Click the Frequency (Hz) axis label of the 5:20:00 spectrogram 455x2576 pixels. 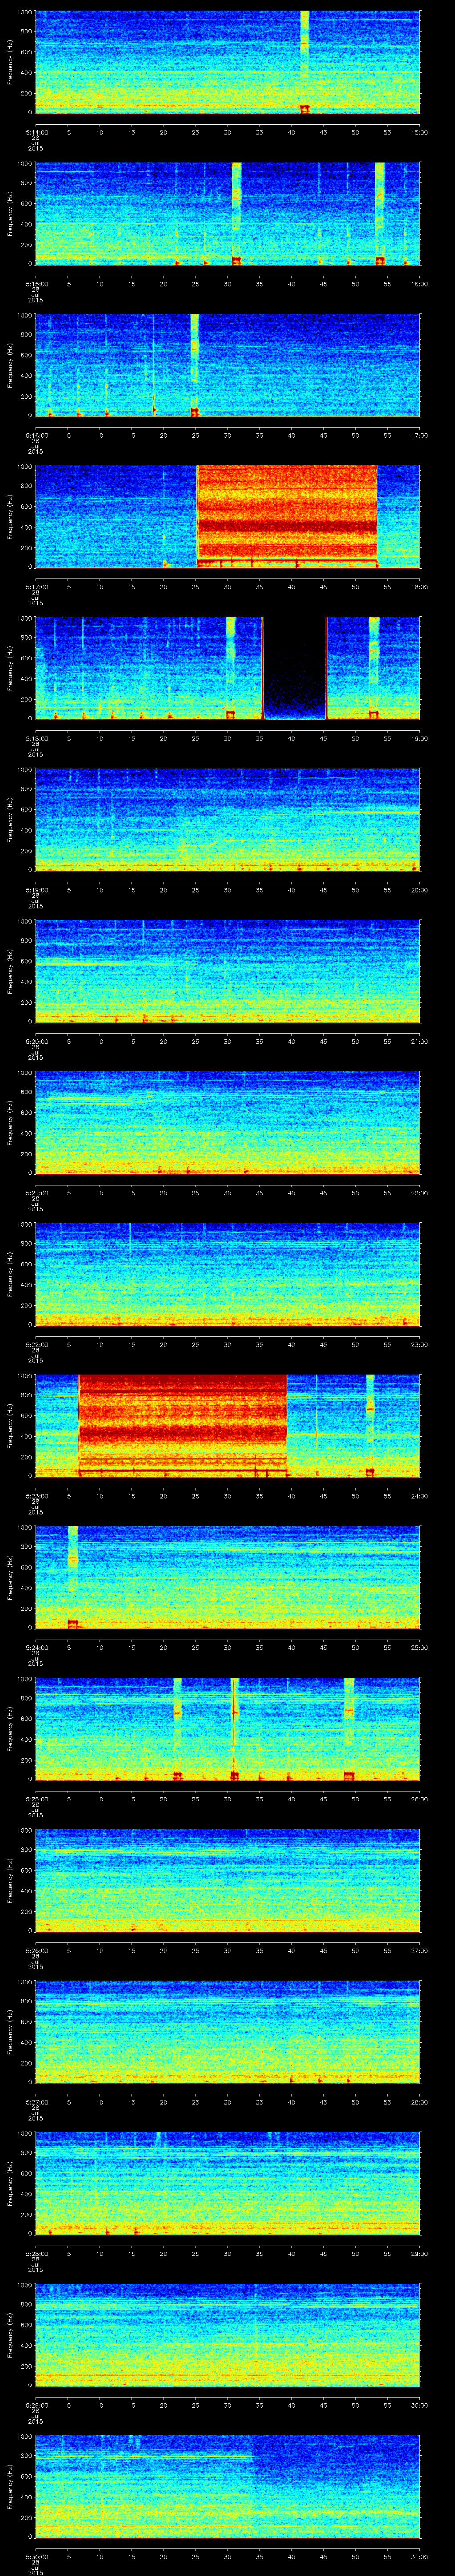coord(10,971)
